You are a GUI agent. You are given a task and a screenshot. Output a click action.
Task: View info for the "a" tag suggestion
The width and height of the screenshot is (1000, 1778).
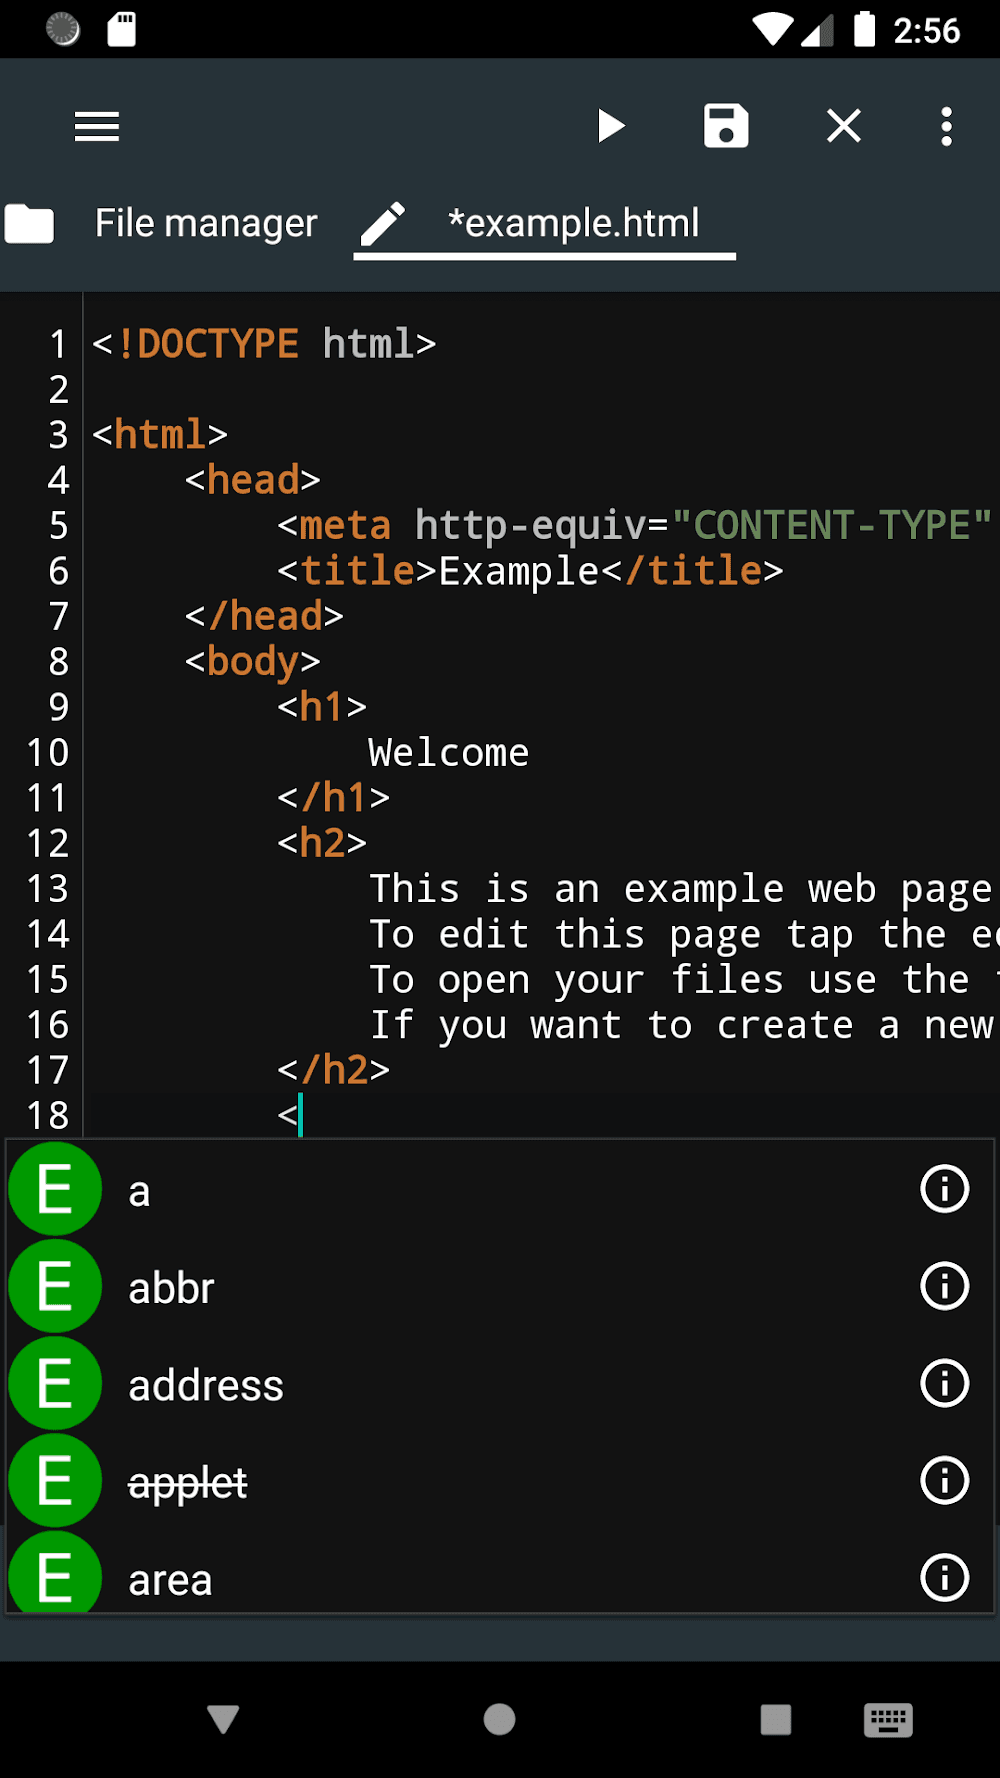(x=944, y=1189)
